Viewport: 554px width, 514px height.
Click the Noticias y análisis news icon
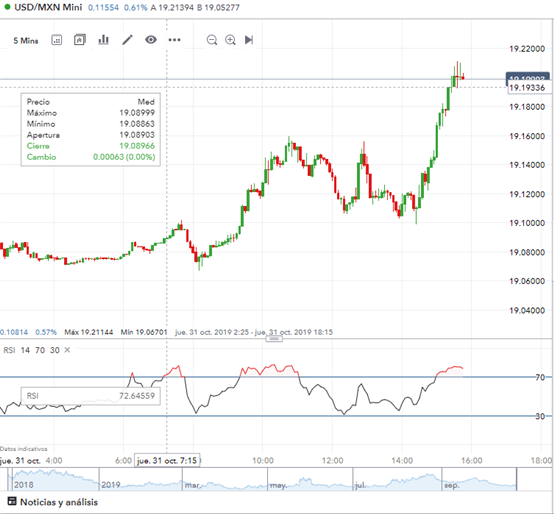pos(12,501)
